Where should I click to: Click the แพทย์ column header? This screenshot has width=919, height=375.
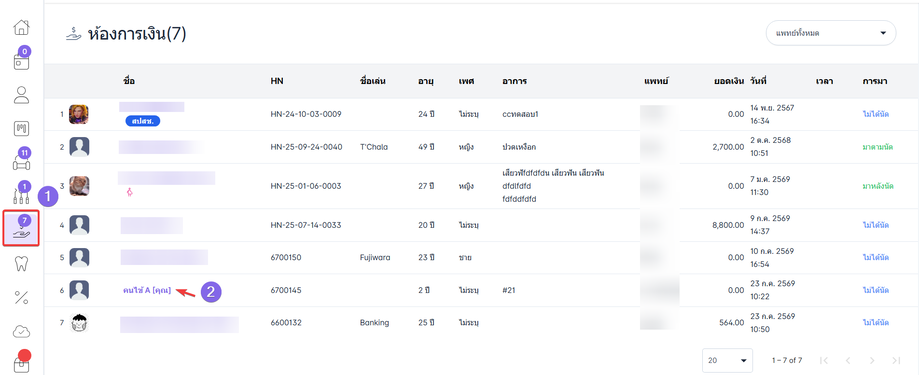click(656, 81)
